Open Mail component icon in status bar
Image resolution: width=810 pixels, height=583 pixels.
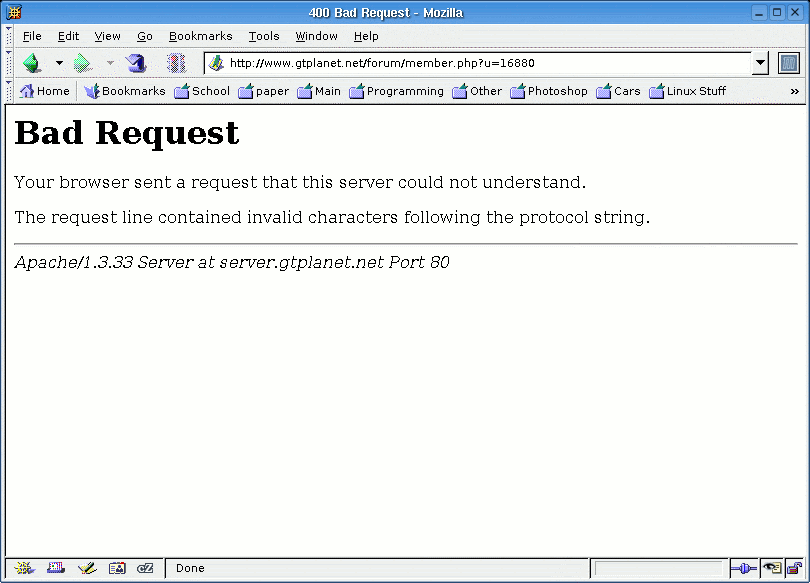(x=56, y=568)
